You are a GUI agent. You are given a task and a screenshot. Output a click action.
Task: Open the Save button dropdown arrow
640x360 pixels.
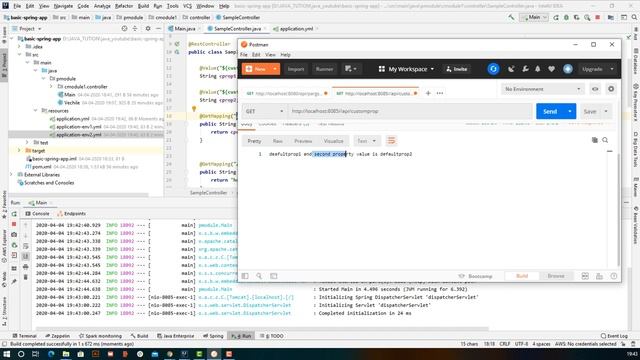click(x=606, y=111)
